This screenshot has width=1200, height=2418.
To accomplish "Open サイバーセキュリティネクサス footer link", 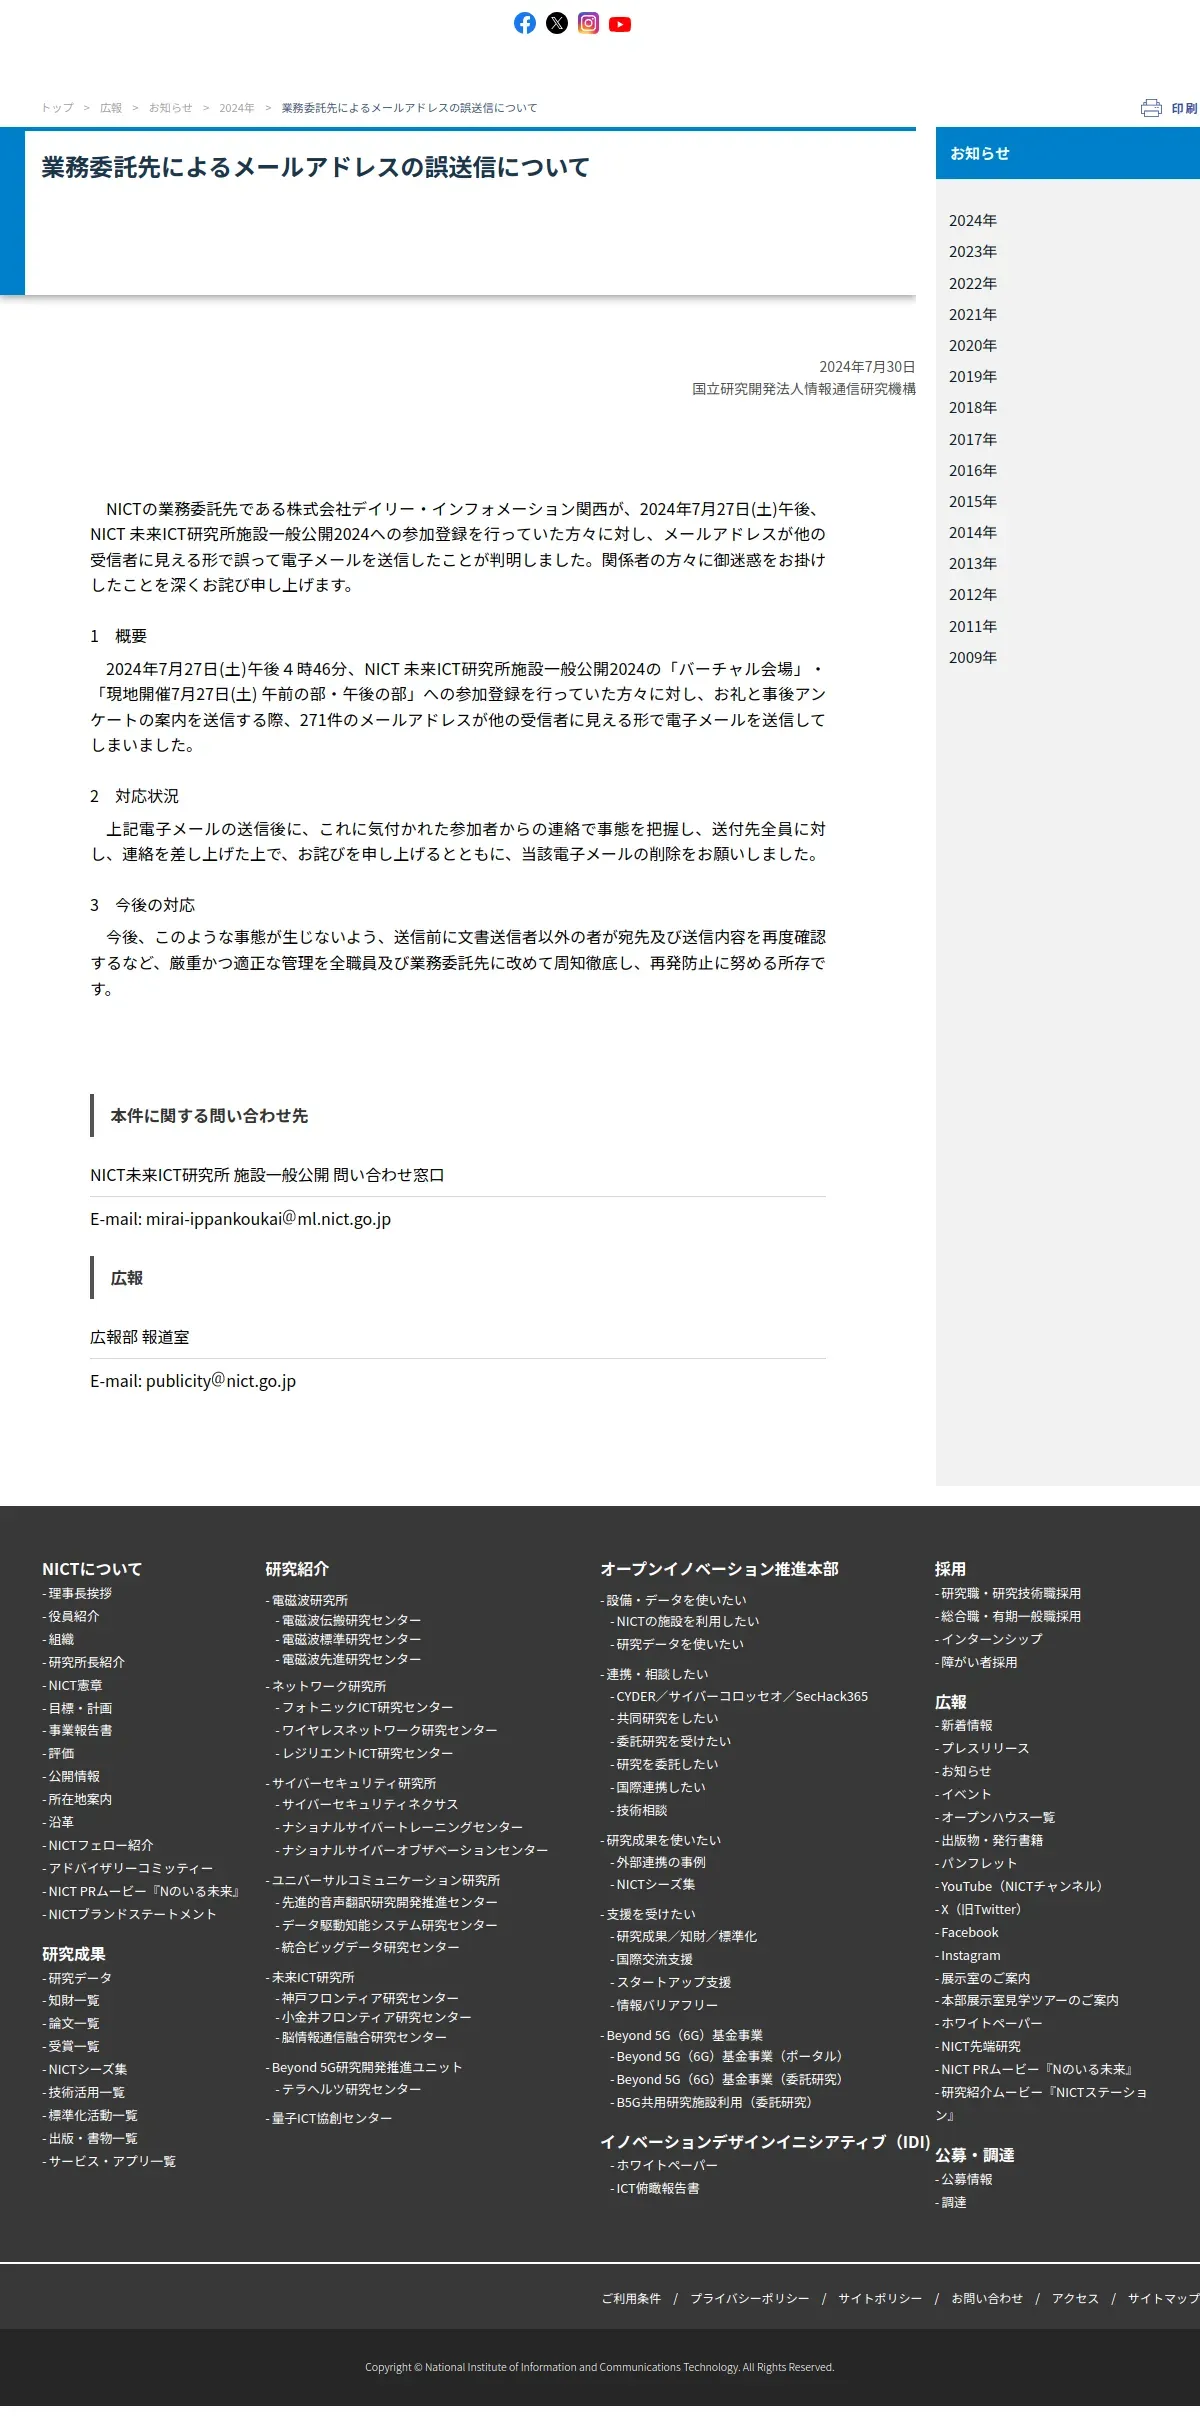I will click(370, 1805).
